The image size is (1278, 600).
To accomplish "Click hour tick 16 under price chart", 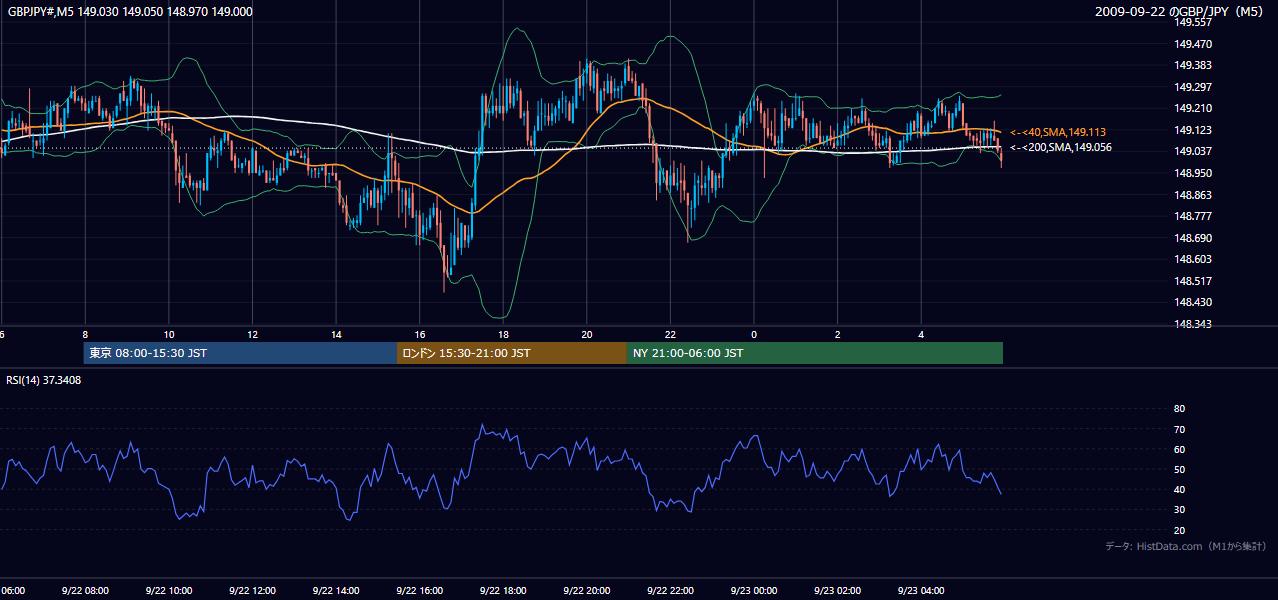I will coord(420,335).
